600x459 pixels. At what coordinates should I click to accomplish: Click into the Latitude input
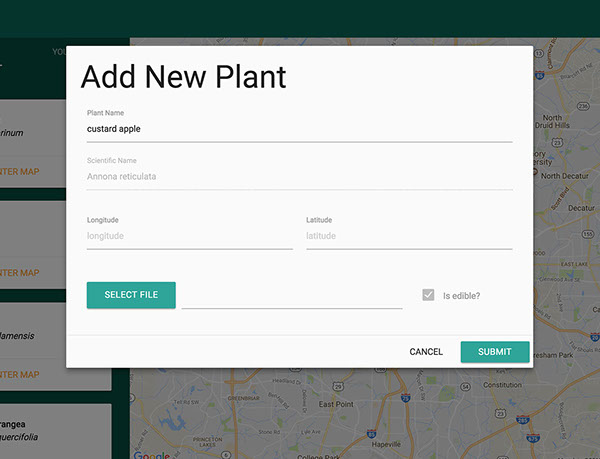[x=409, y=236]
